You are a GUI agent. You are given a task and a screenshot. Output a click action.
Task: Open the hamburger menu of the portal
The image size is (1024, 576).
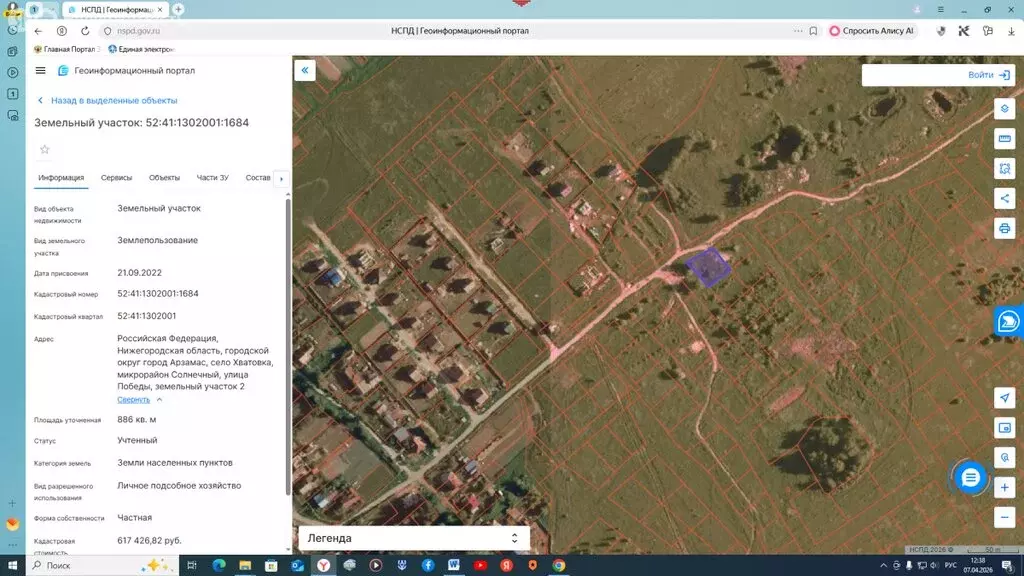pos(40,71)
